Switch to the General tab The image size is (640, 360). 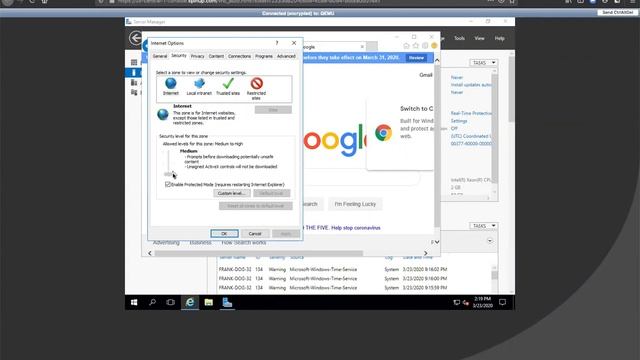[160, 56]
